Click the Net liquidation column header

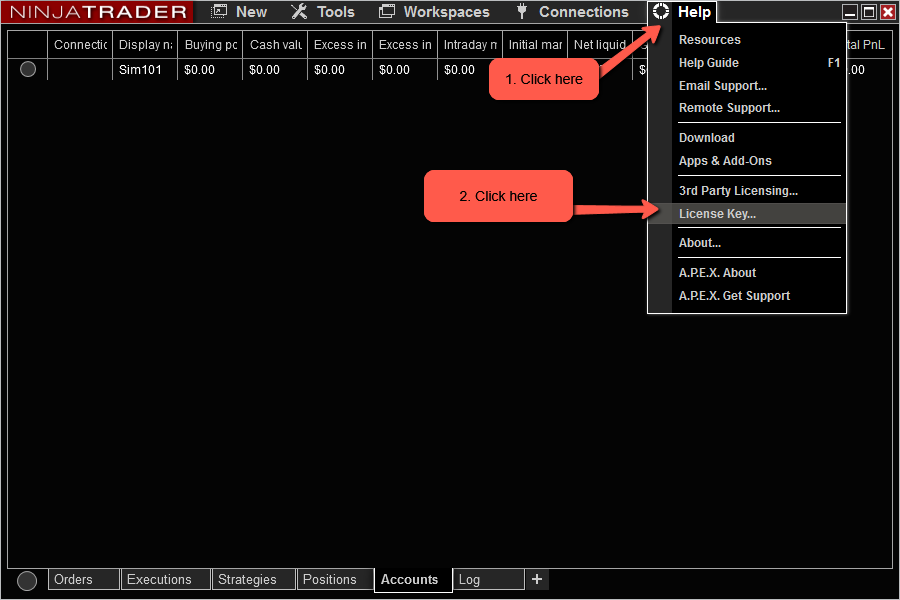tap(600, 45)
